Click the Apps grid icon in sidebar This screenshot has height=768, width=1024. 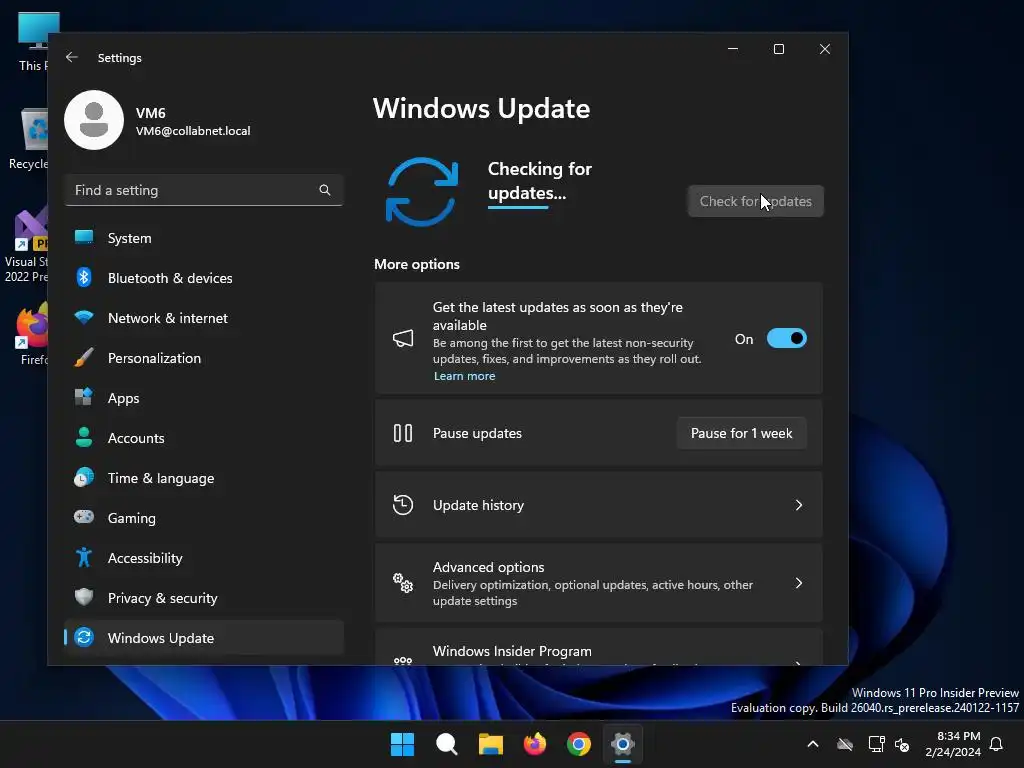pos(84,397)
